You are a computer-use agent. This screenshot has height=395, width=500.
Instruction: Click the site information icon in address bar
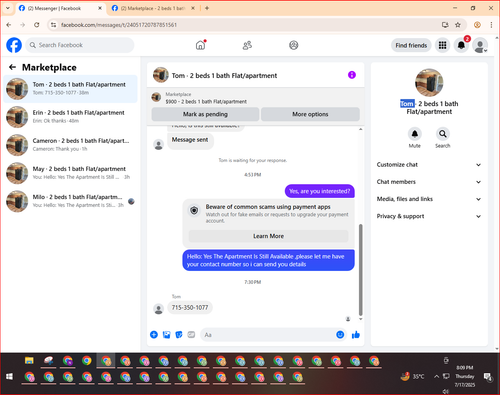[53, 25]
